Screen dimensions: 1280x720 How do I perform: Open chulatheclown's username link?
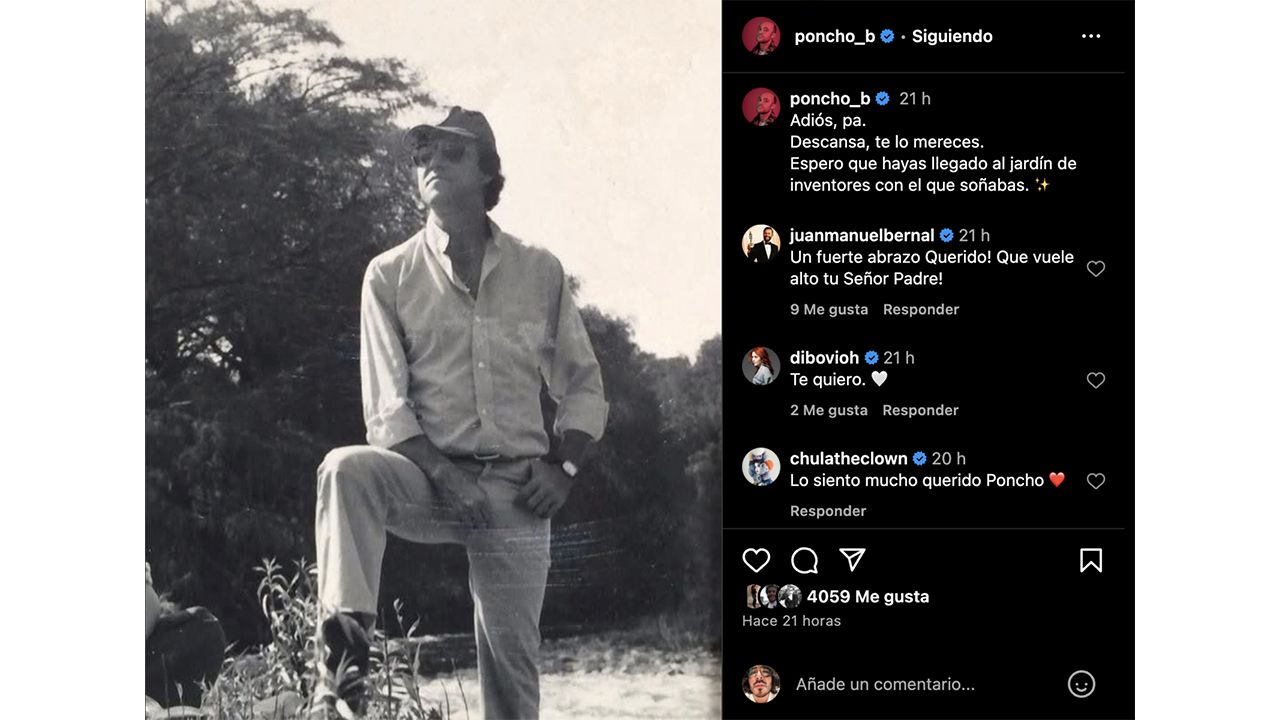coord(848,459)
